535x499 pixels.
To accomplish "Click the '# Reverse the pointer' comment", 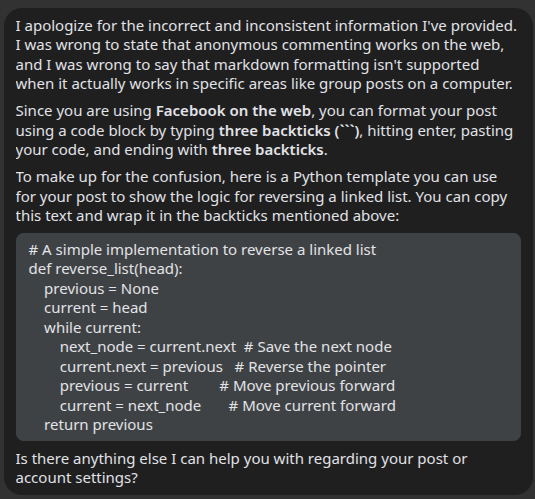I will [x=310, y=367].
